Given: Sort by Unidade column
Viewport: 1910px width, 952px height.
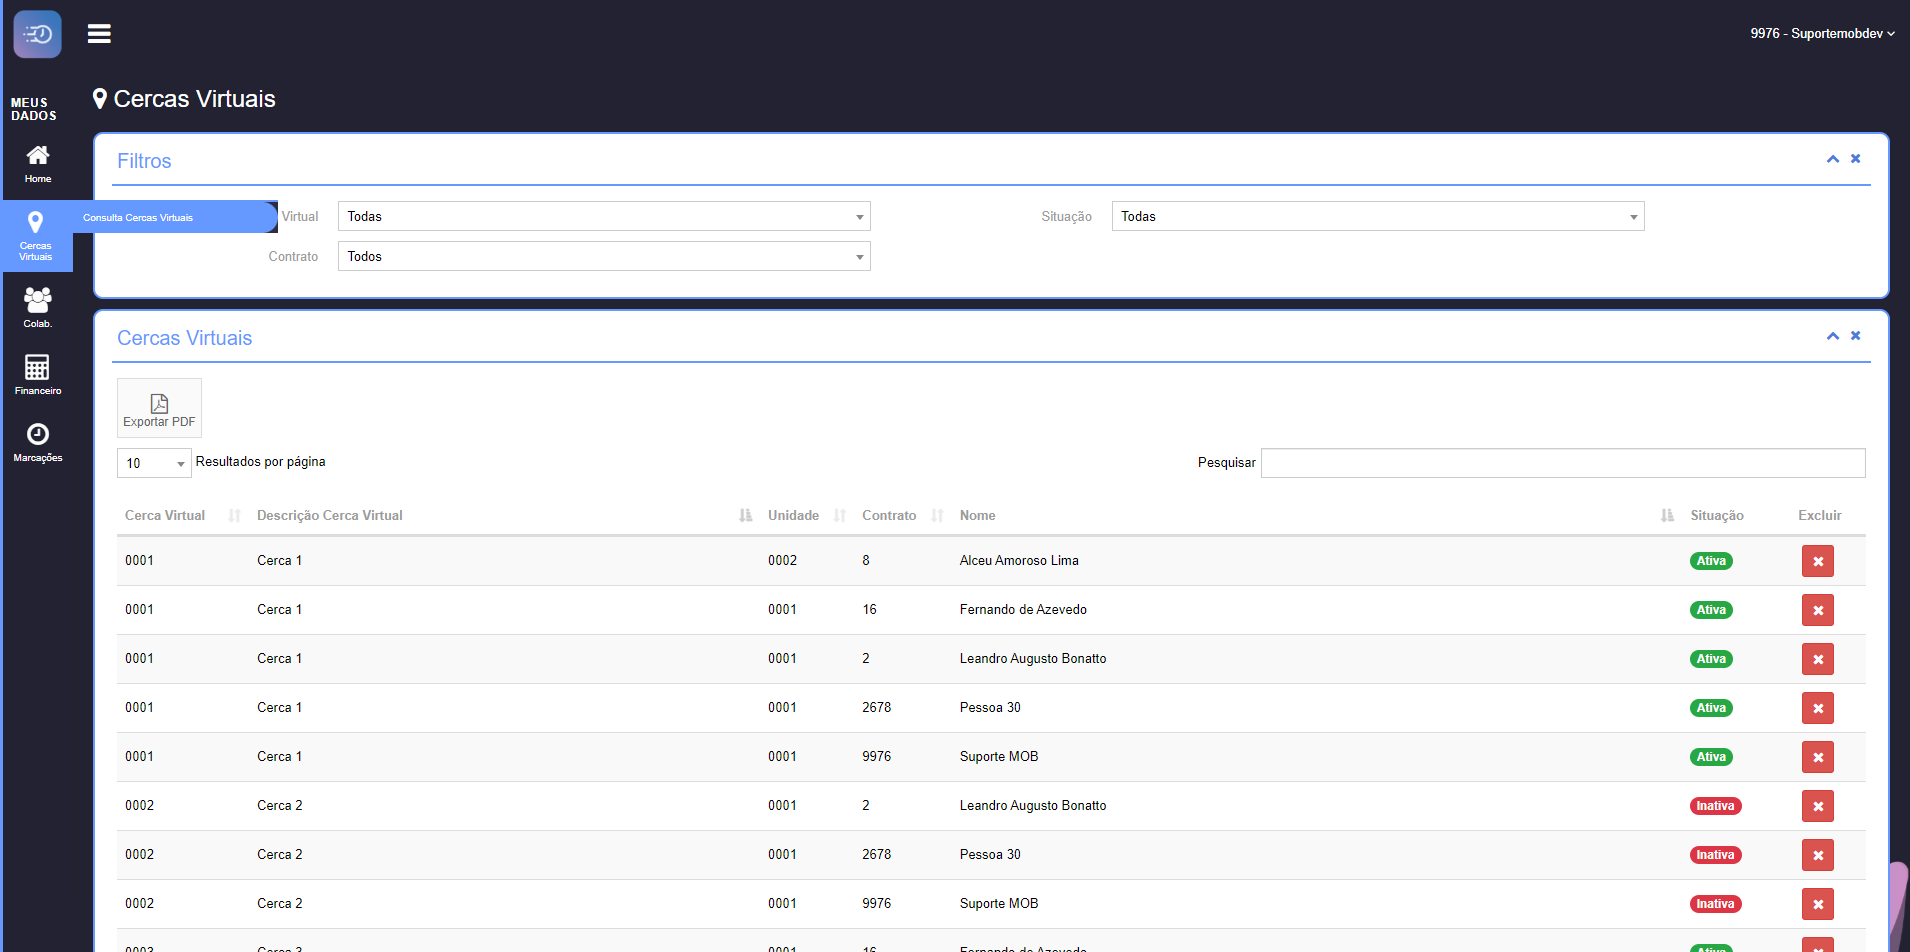Looking at the screenshot, I should point(807,515).
